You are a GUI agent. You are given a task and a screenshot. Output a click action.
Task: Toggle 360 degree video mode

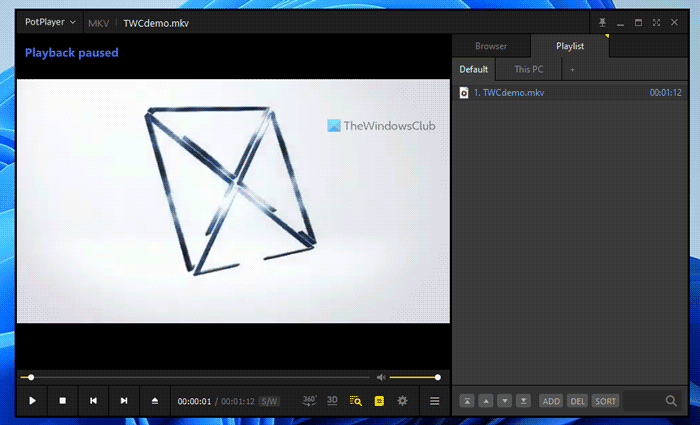pyautogui.click(x=310, y=400)
